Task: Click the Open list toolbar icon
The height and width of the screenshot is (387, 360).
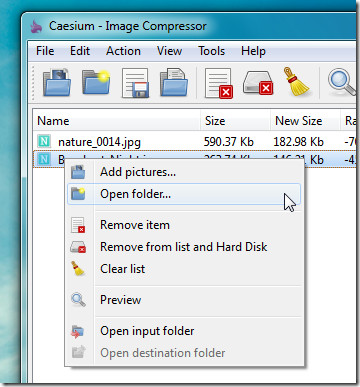Action: coord(174,83)
